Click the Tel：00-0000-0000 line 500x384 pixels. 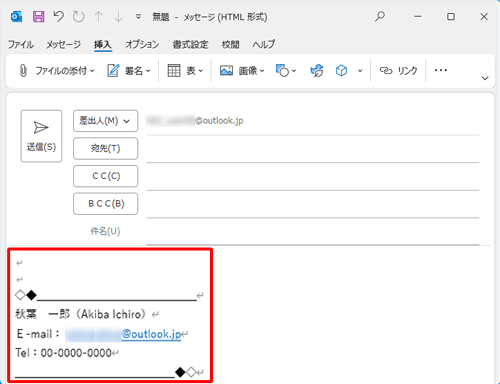click(x=63, y=353)
